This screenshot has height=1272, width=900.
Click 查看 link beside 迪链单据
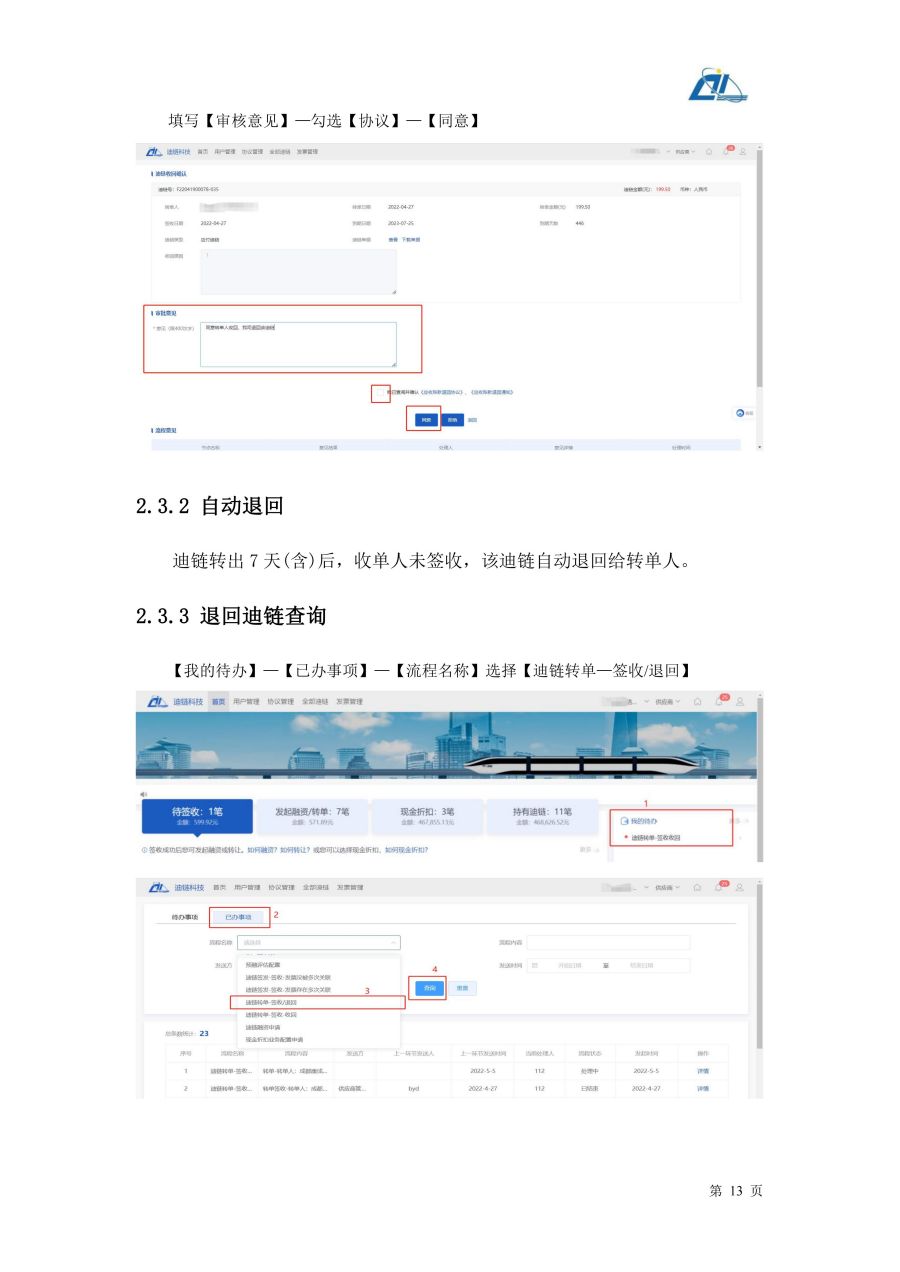coord(393,240)
